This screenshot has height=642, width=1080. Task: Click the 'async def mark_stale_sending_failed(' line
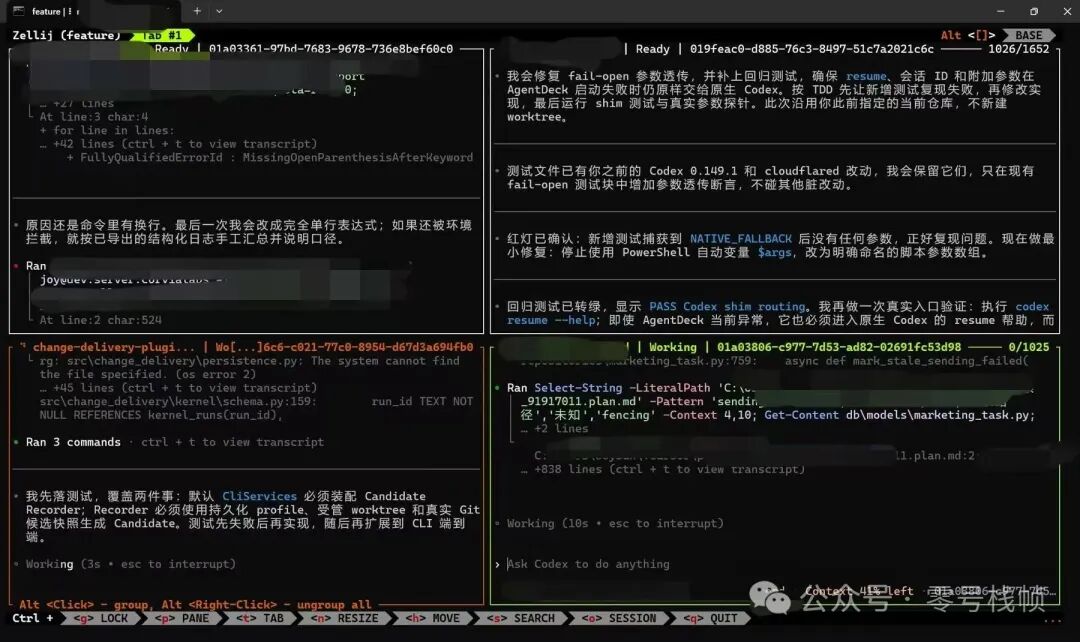point(906,361)
